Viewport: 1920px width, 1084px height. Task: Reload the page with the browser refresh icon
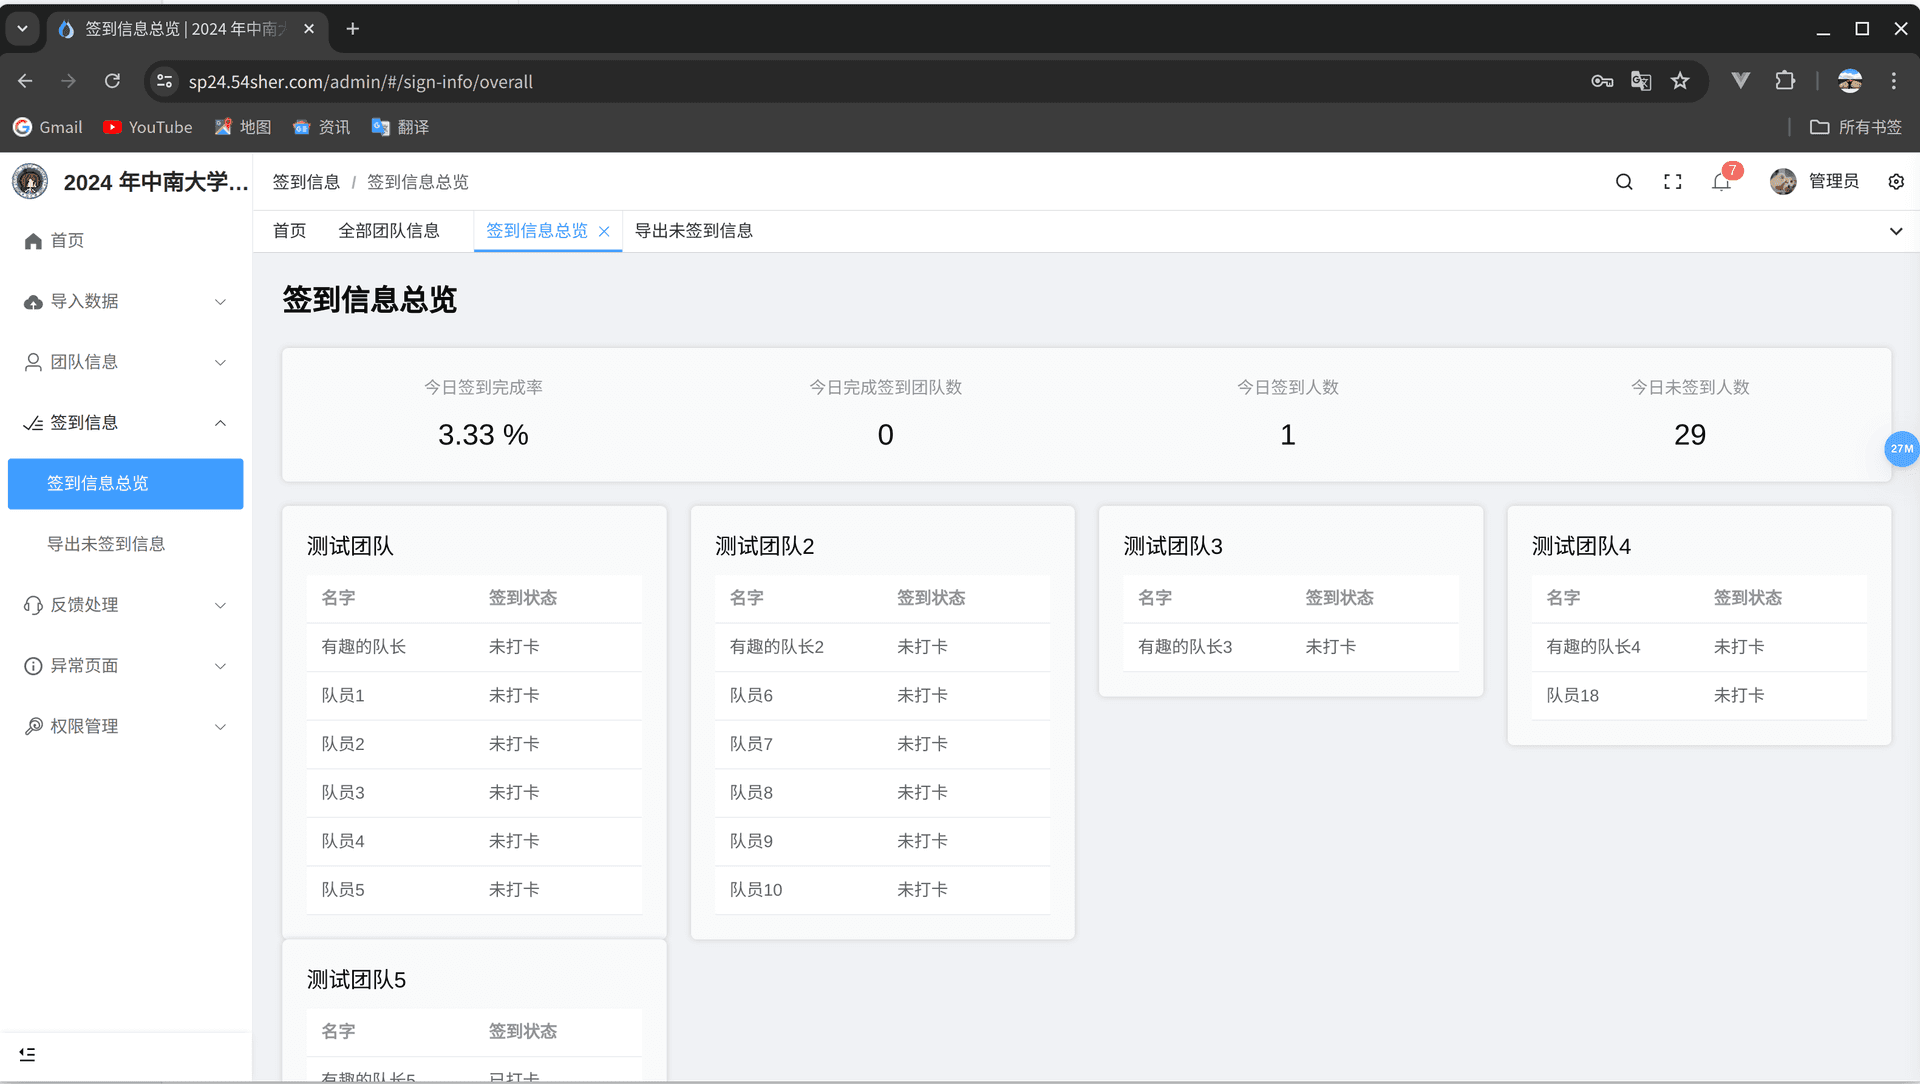(112, 81)
